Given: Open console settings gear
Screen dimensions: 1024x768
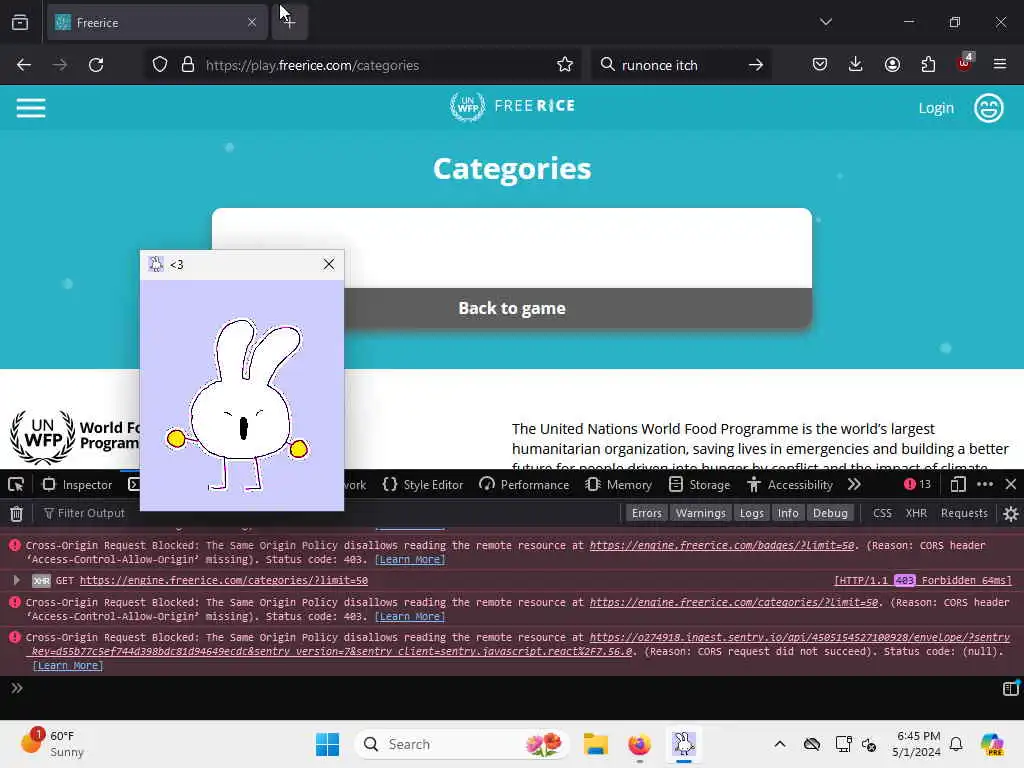Looking at the screenshot, I should pyautogui.click(x=1011, y=514).
